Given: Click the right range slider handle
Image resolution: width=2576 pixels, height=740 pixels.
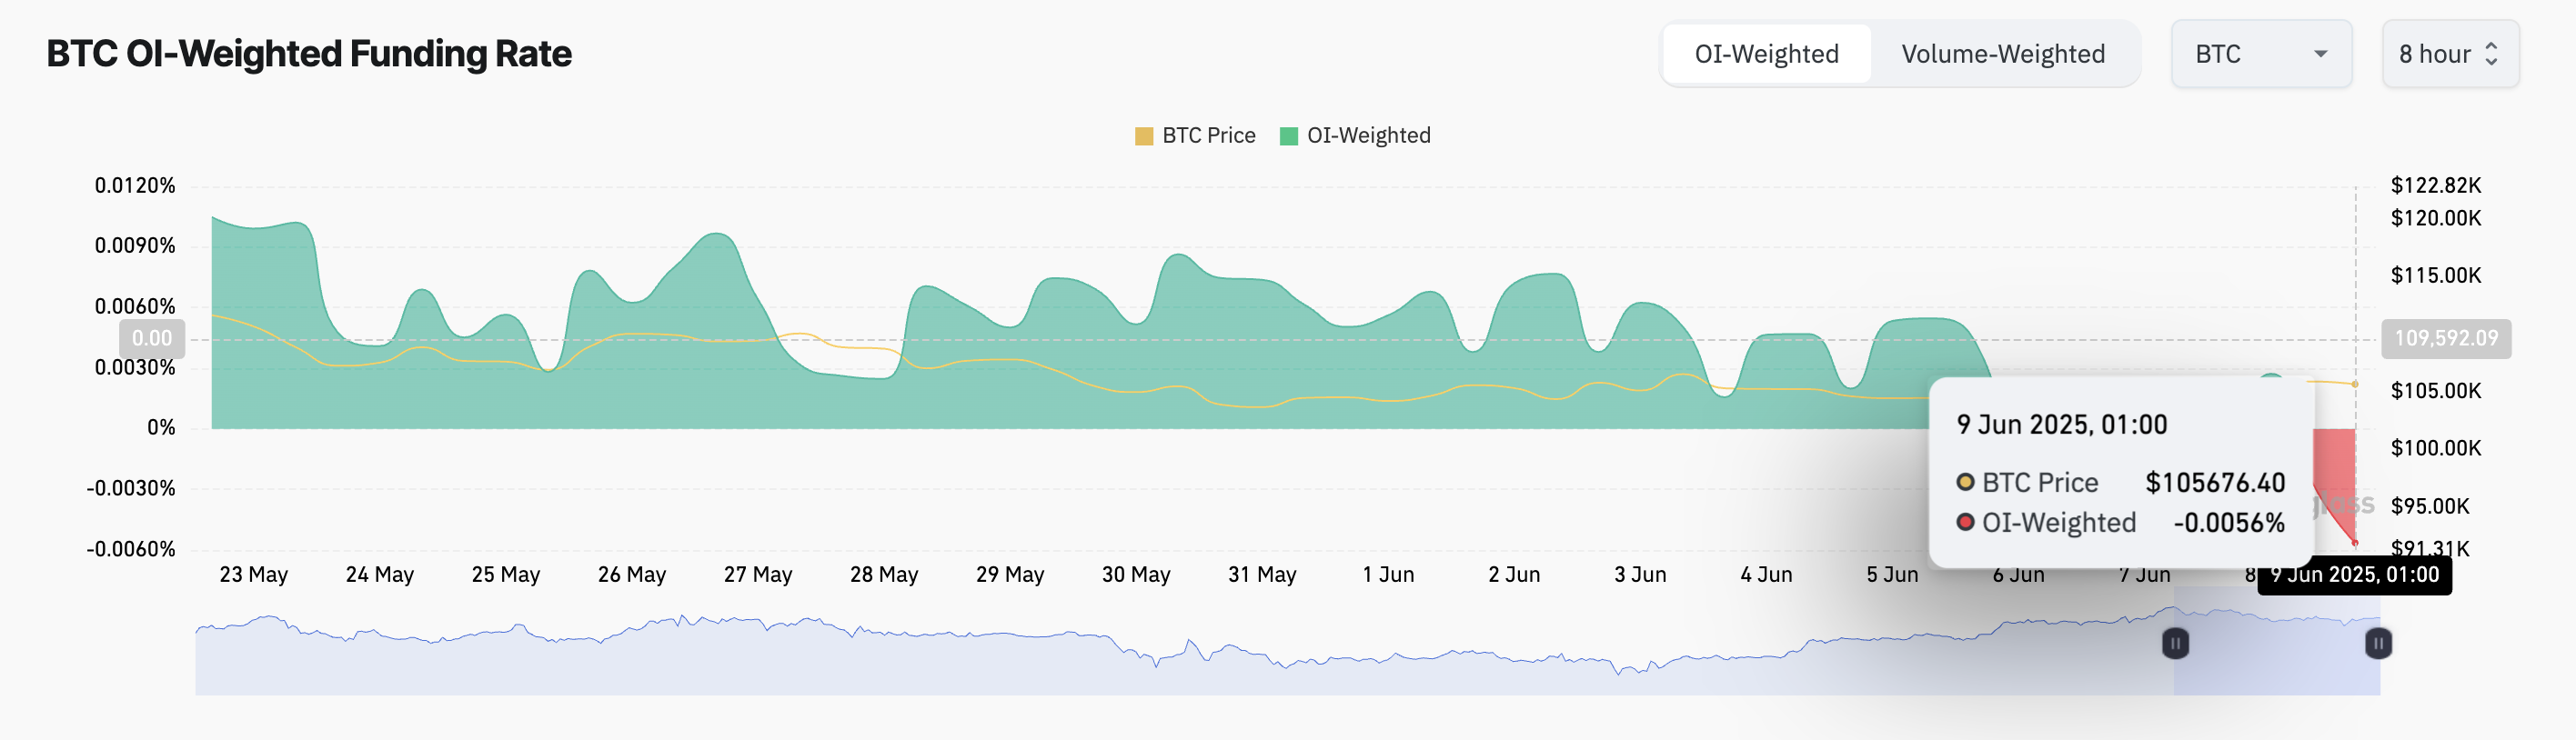Looking at the screenshot, I should point(2378,643).
